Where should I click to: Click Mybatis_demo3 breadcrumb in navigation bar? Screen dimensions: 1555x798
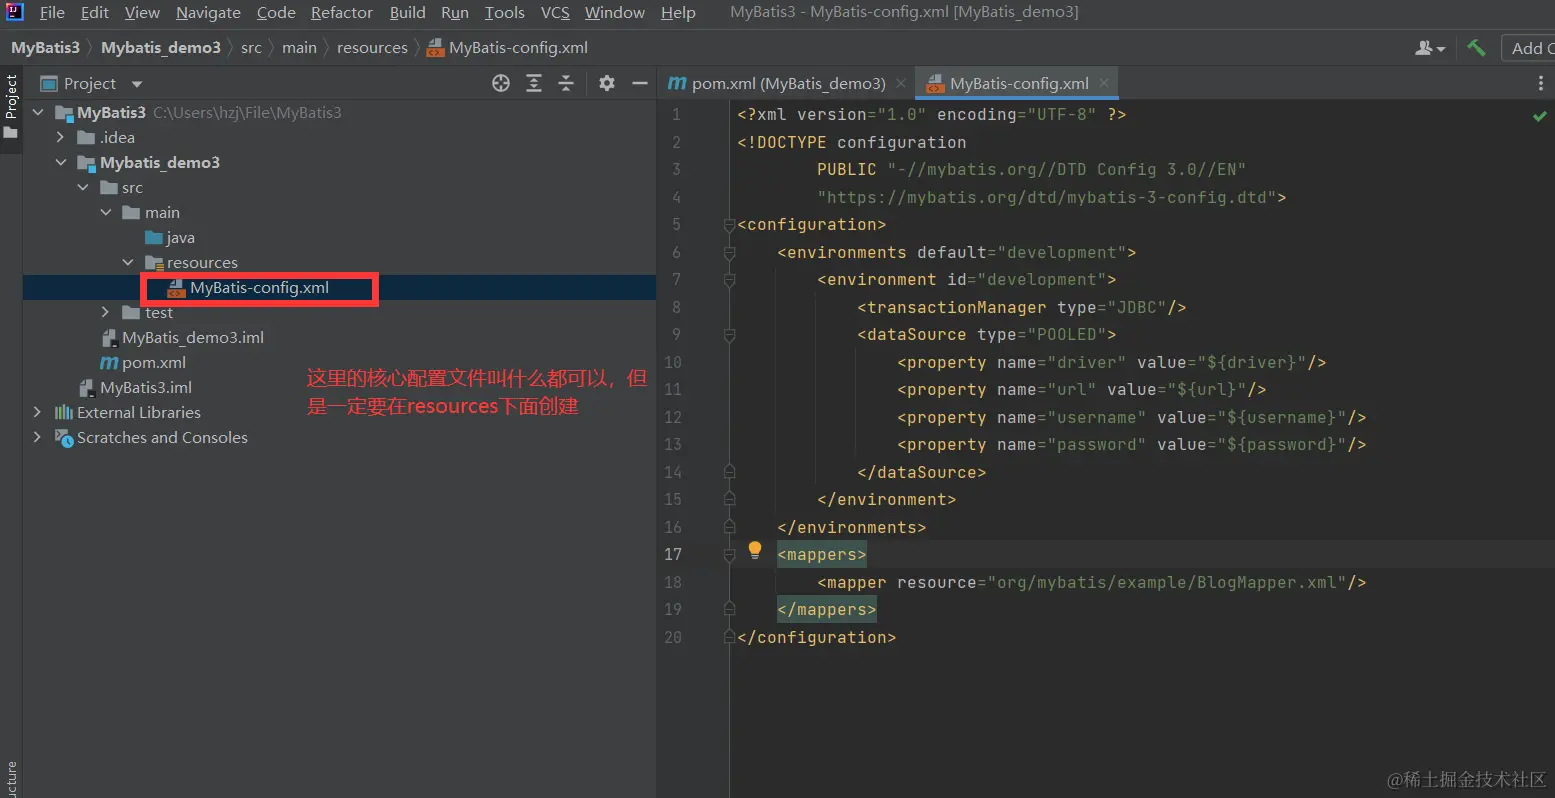(161, 47)
